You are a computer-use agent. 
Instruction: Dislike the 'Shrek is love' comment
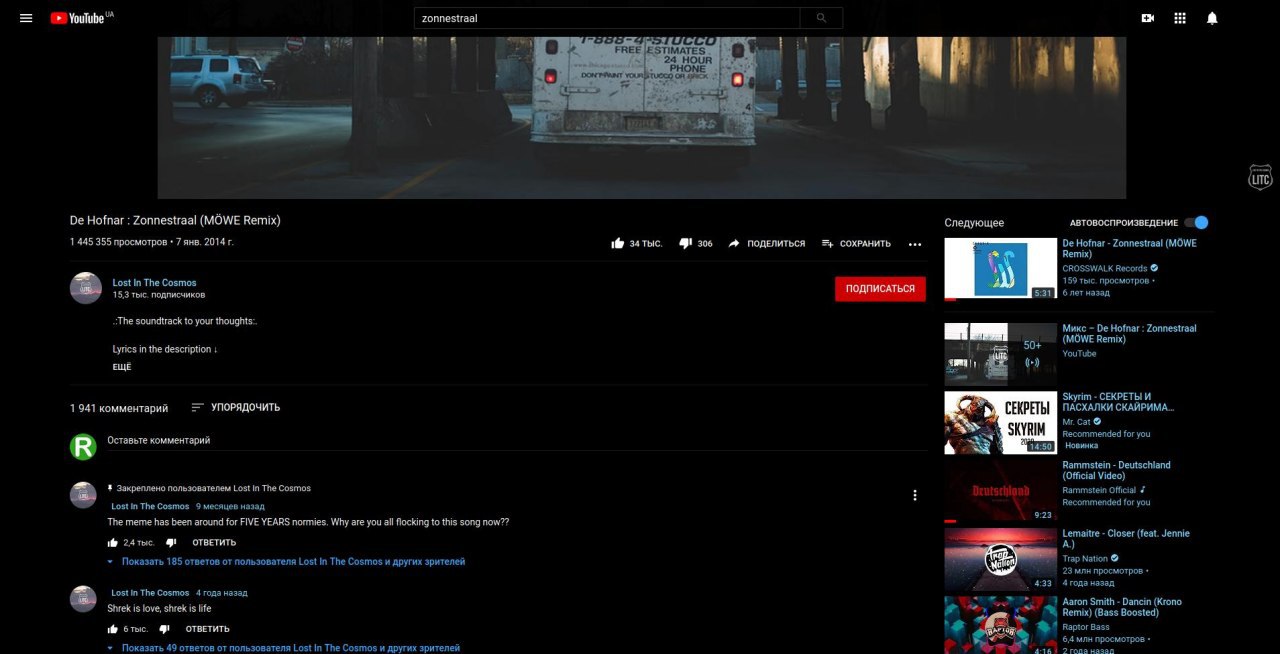[x=165, y=629]
